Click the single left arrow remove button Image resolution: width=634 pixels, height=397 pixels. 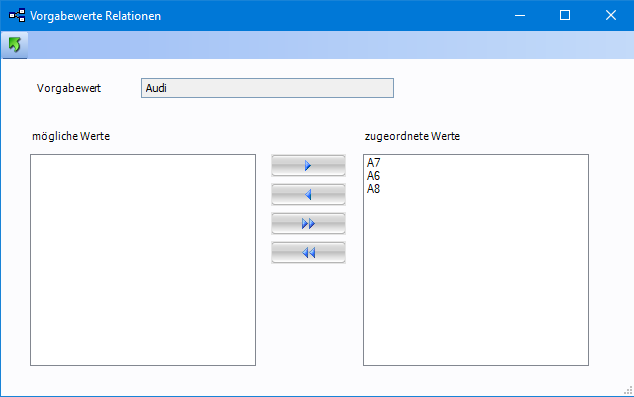tap(308, 194)
